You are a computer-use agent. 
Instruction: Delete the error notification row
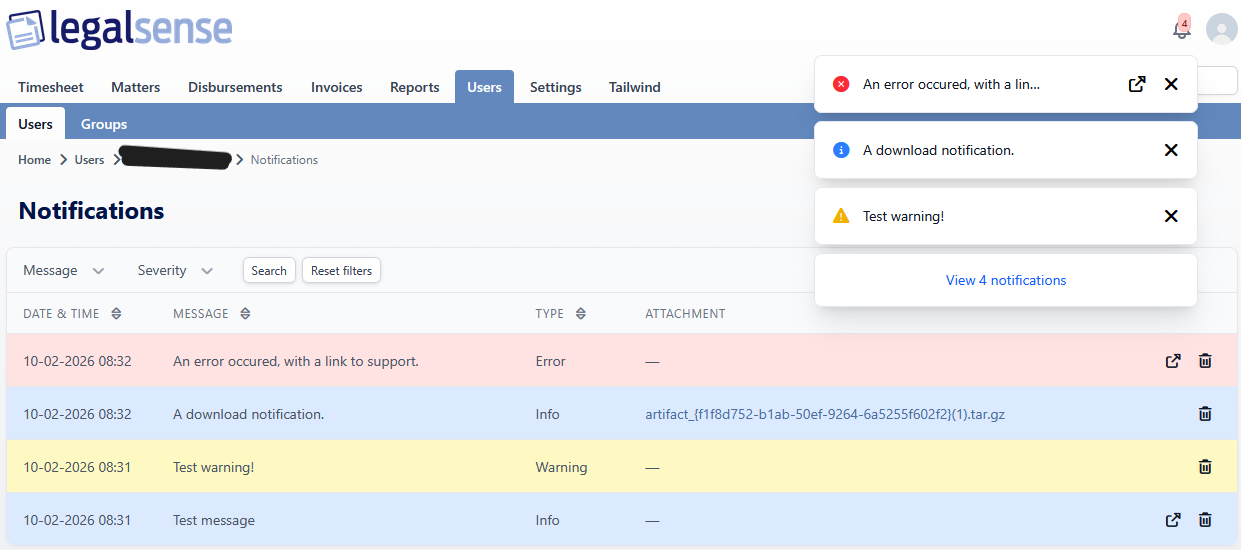pyautogui.click(x=1205, y=361)
